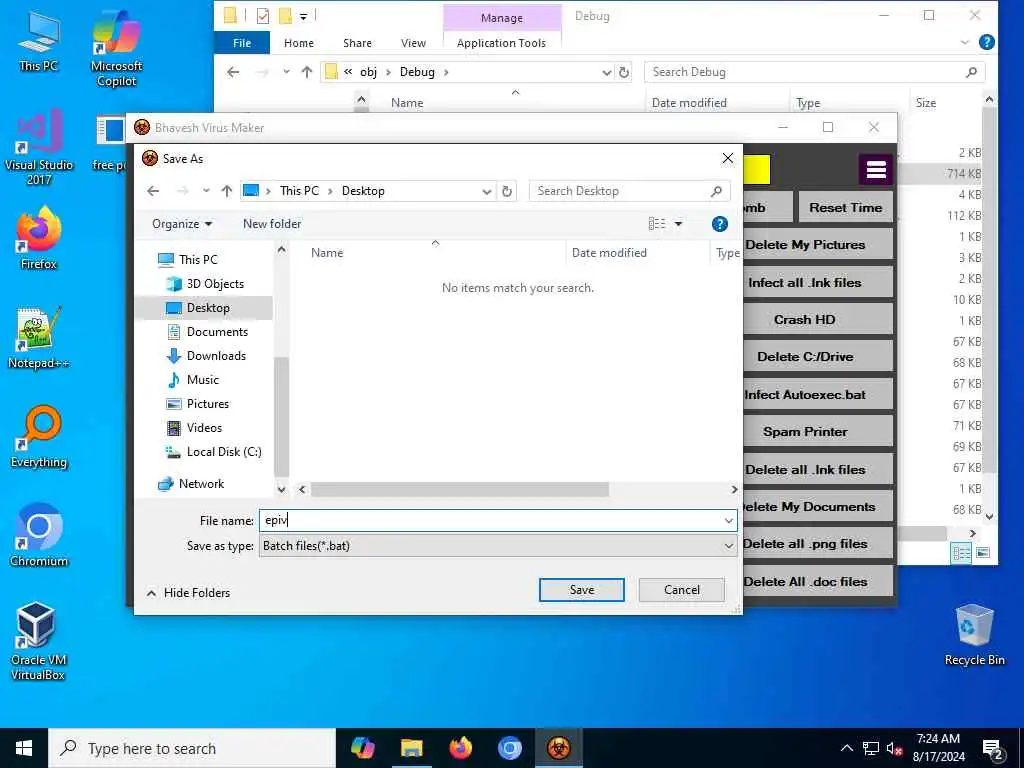Viewport: 1024px width, 768px height.
Task: Open Firefox desktop shortcut
Action: [x=39, y=238]
